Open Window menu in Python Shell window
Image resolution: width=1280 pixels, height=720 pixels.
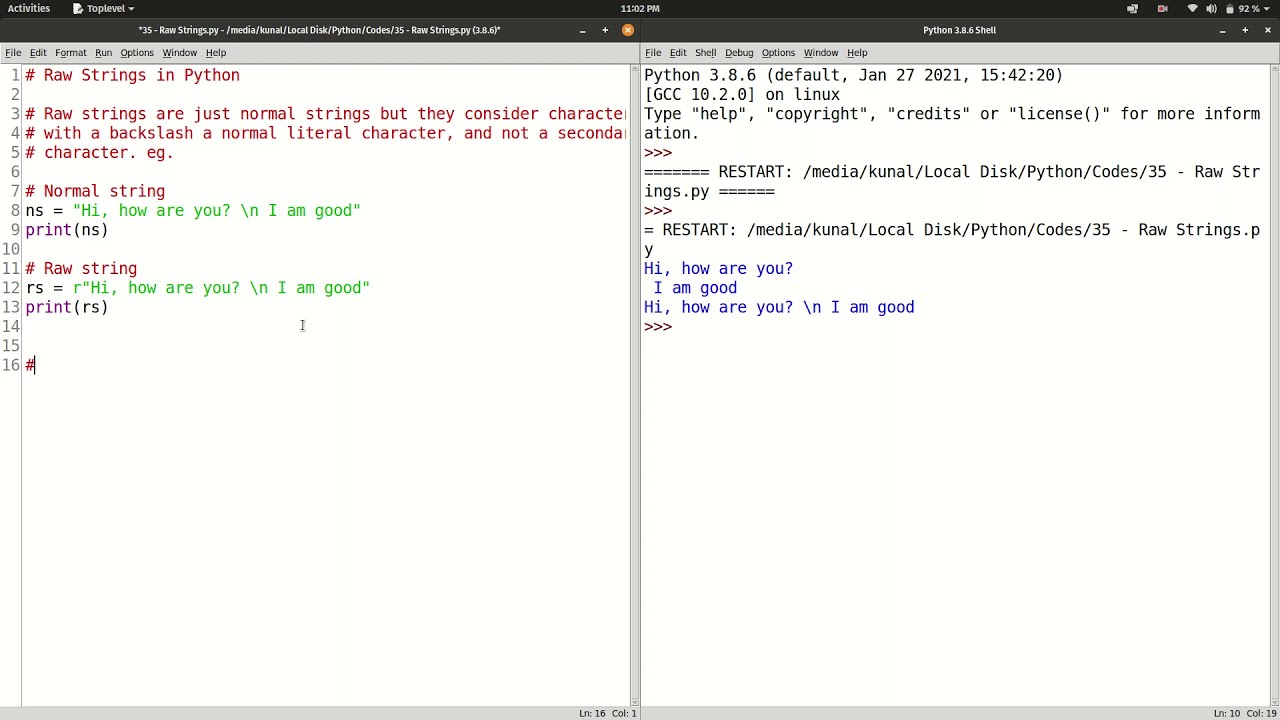pyautogui.click(x=821, y=52)
